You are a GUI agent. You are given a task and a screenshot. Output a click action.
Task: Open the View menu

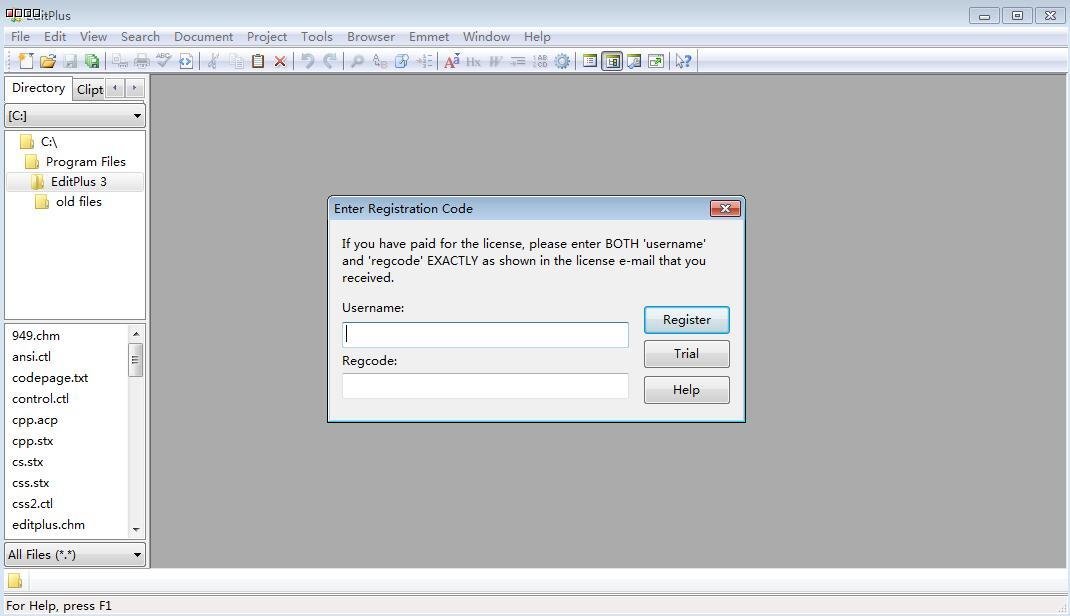tap(93, 37)
